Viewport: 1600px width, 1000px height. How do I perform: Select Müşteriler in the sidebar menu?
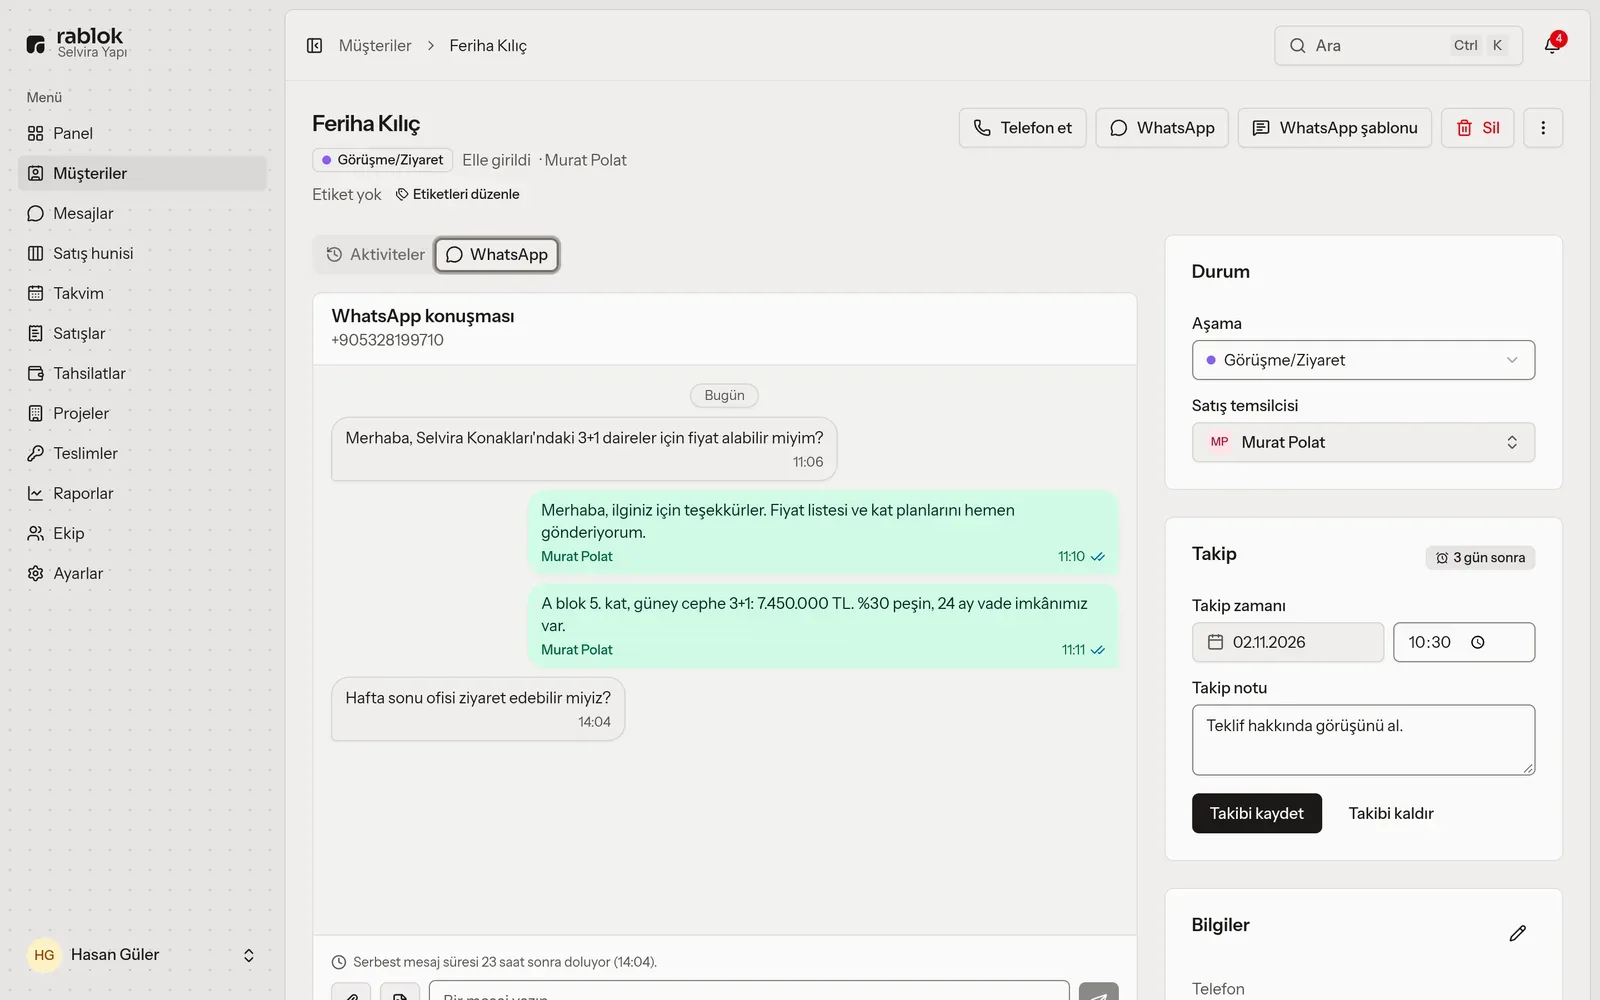click(x=142, y=173)
